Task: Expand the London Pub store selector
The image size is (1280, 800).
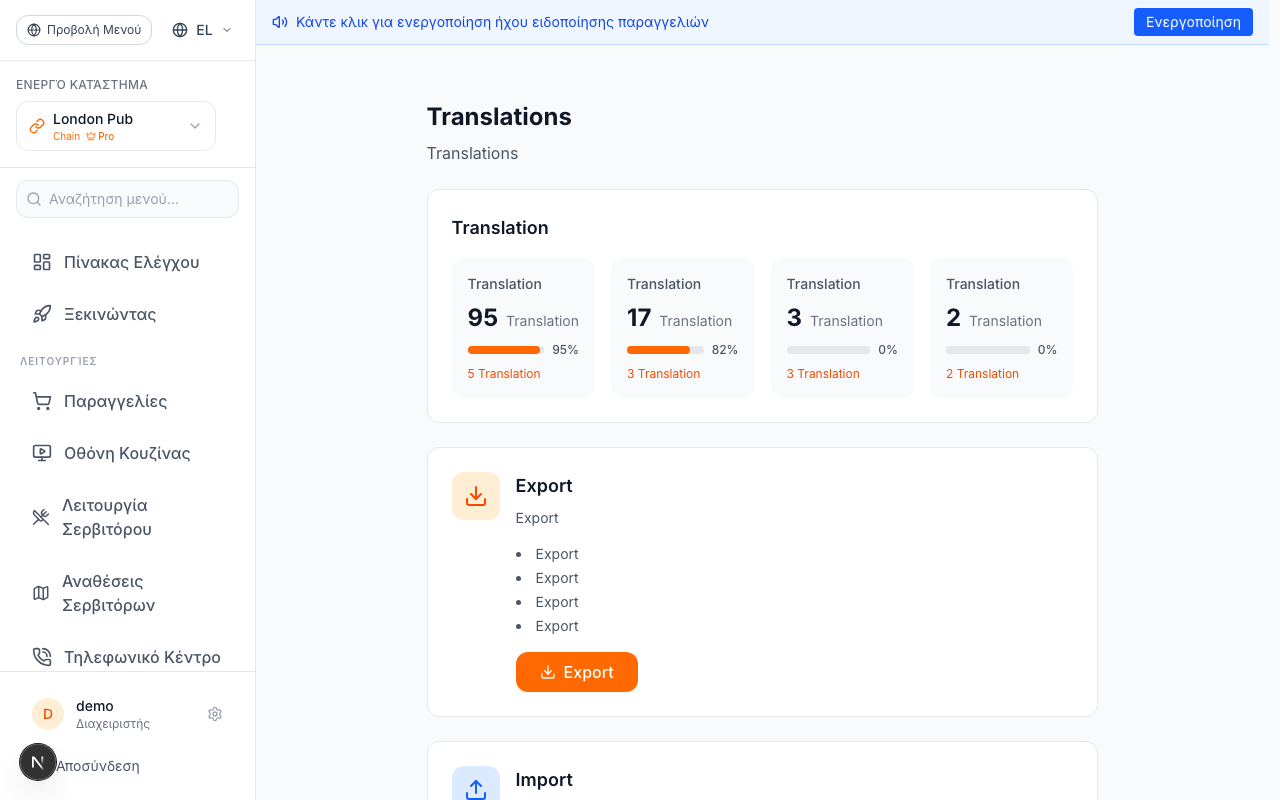Action: (116, 126)
